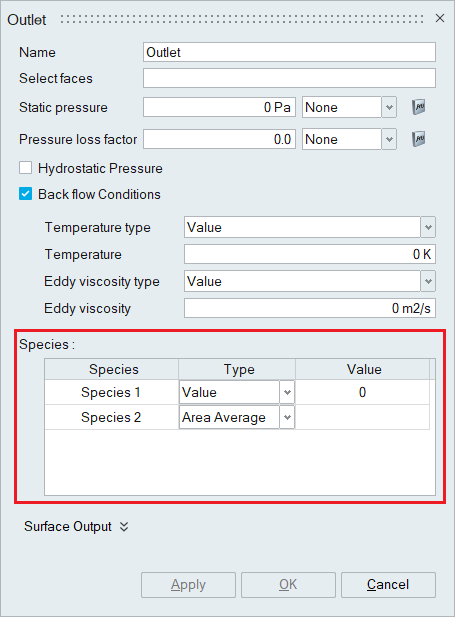
Task: Click the Eddy viscosity value field
Action: click(310, 308)
